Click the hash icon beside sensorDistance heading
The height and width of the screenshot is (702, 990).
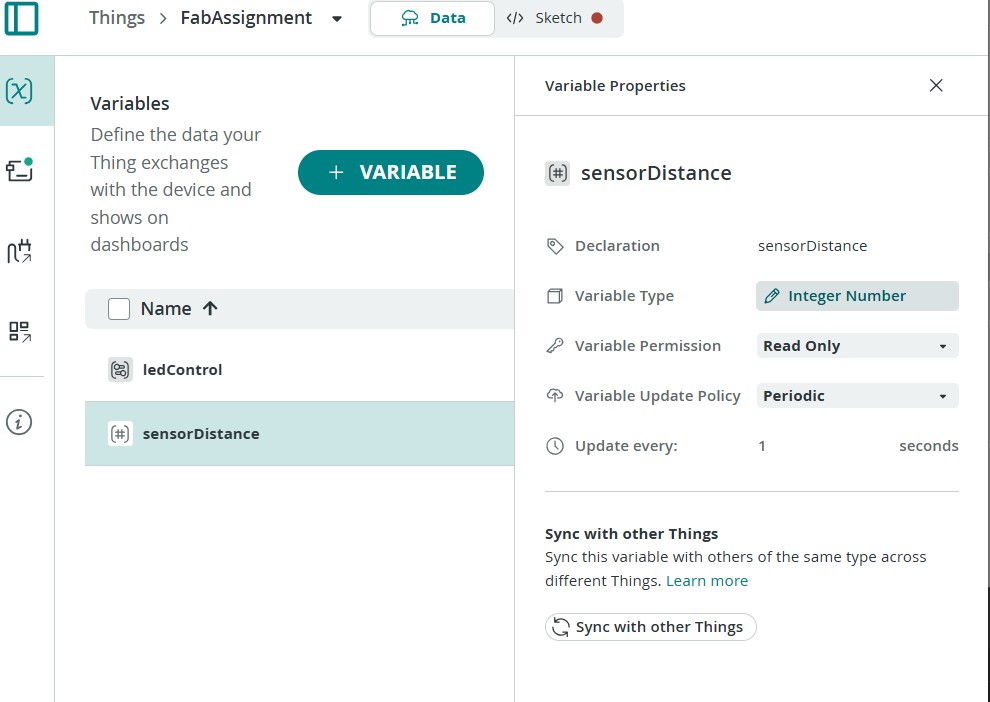(558, 173)
